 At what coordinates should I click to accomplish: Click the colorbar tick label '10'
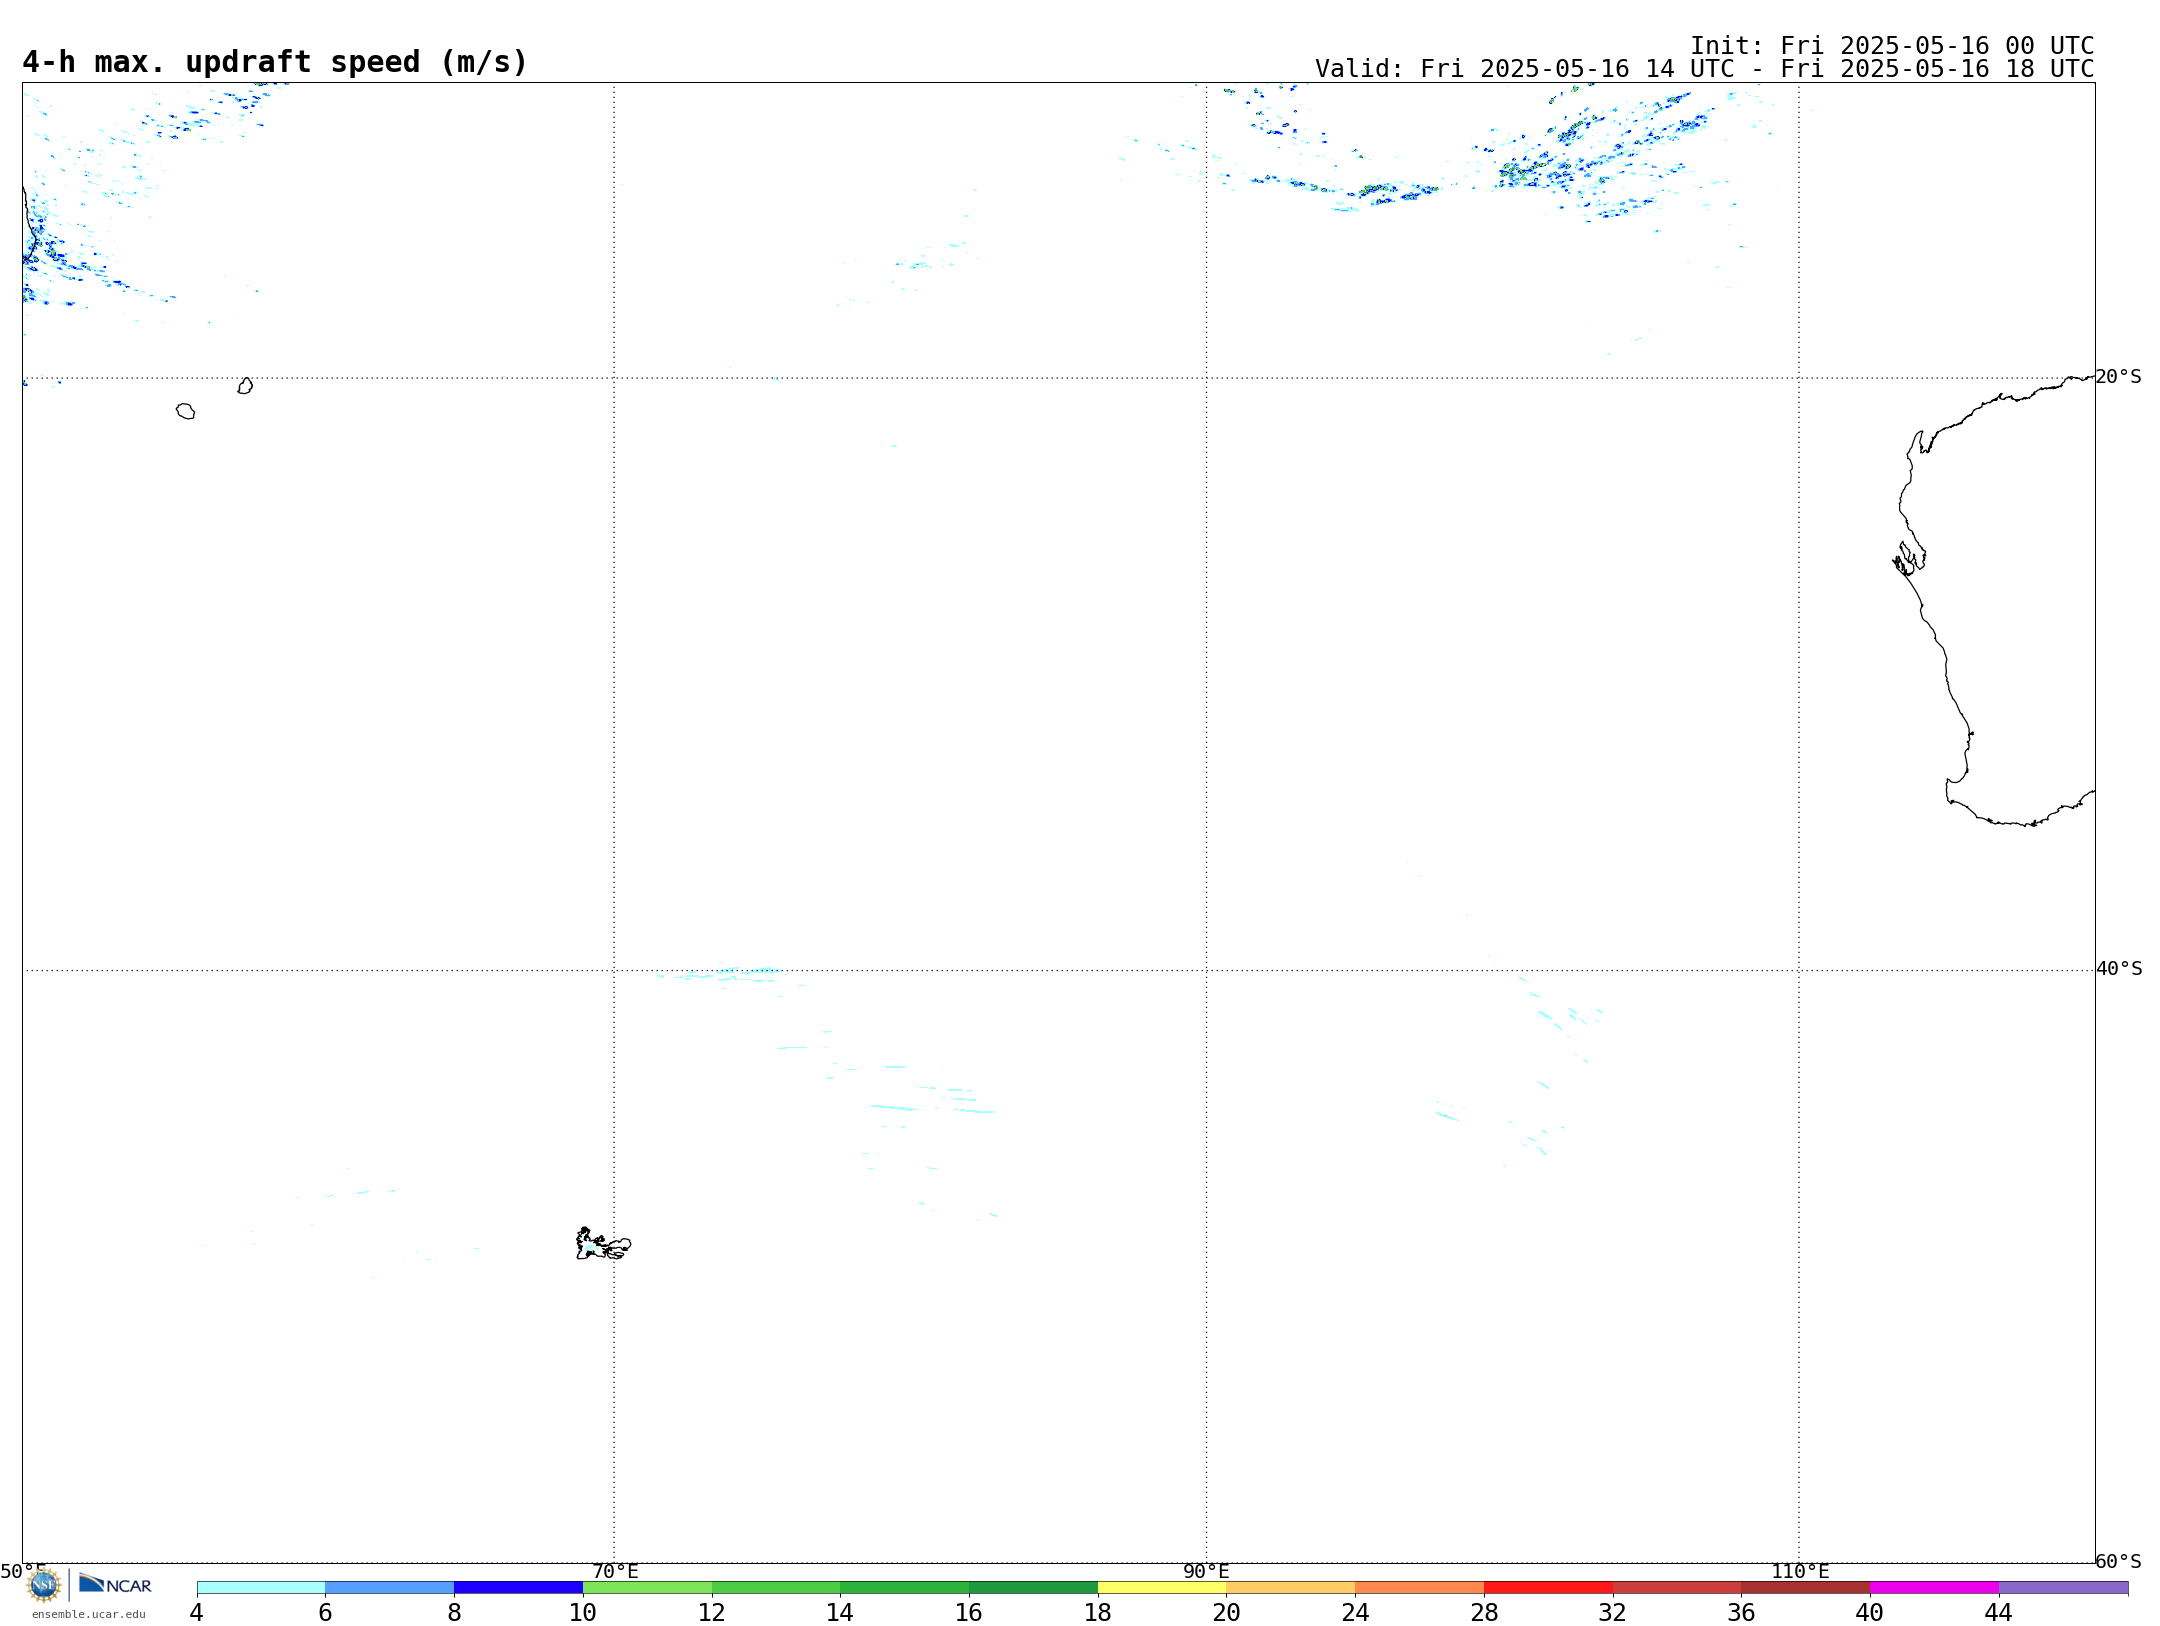[583, 1613]
